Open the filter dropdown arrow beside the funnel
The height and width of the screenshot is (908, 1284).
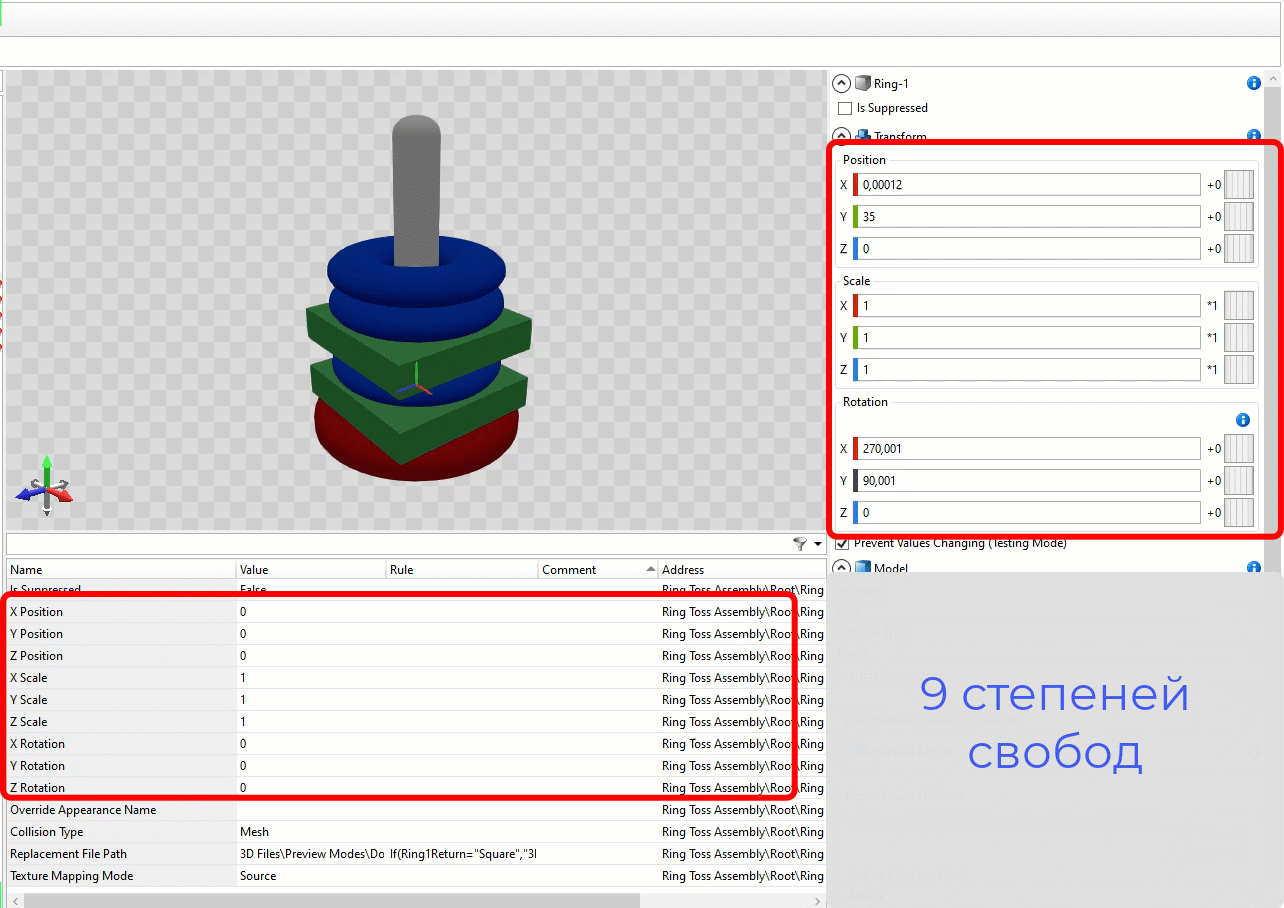818,544
